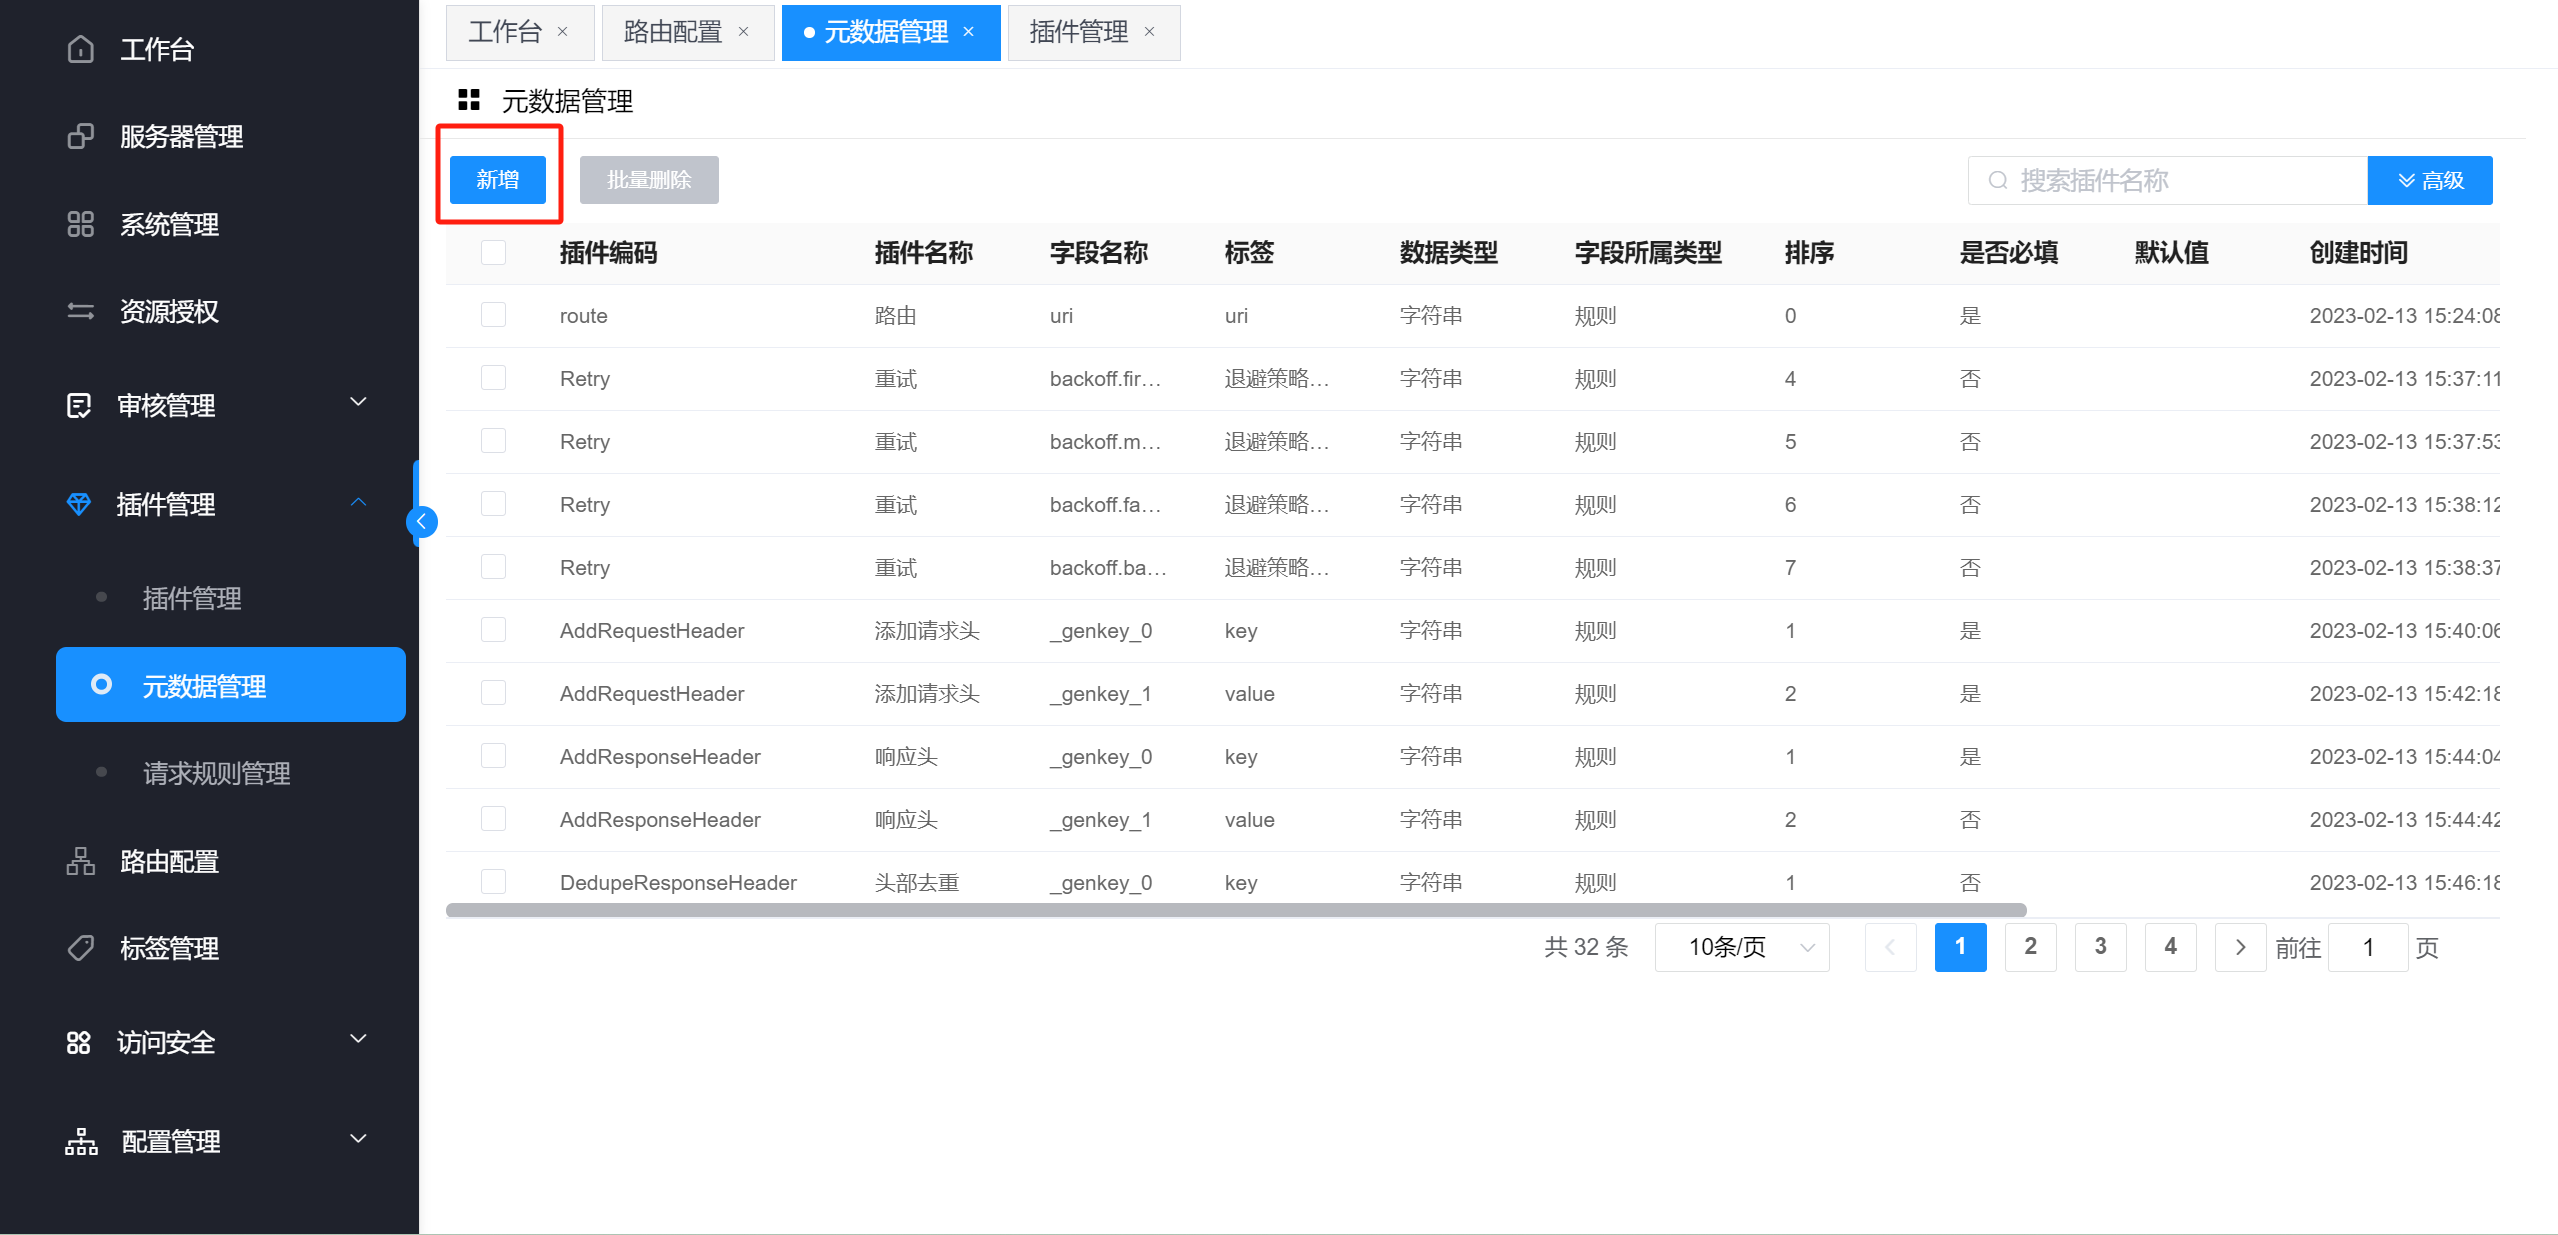Click the 排序 column header

pyautogui.click(x=1809, y=252)
